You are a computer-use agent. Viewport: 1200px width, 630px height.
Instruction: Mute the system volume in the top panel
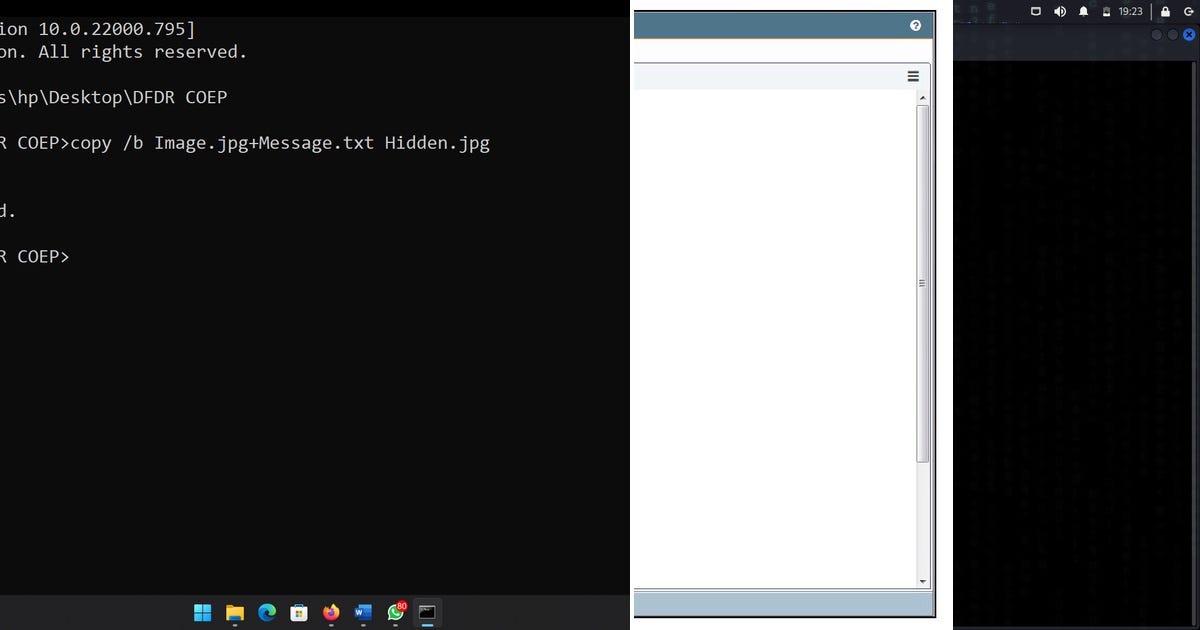[1059, 11]
